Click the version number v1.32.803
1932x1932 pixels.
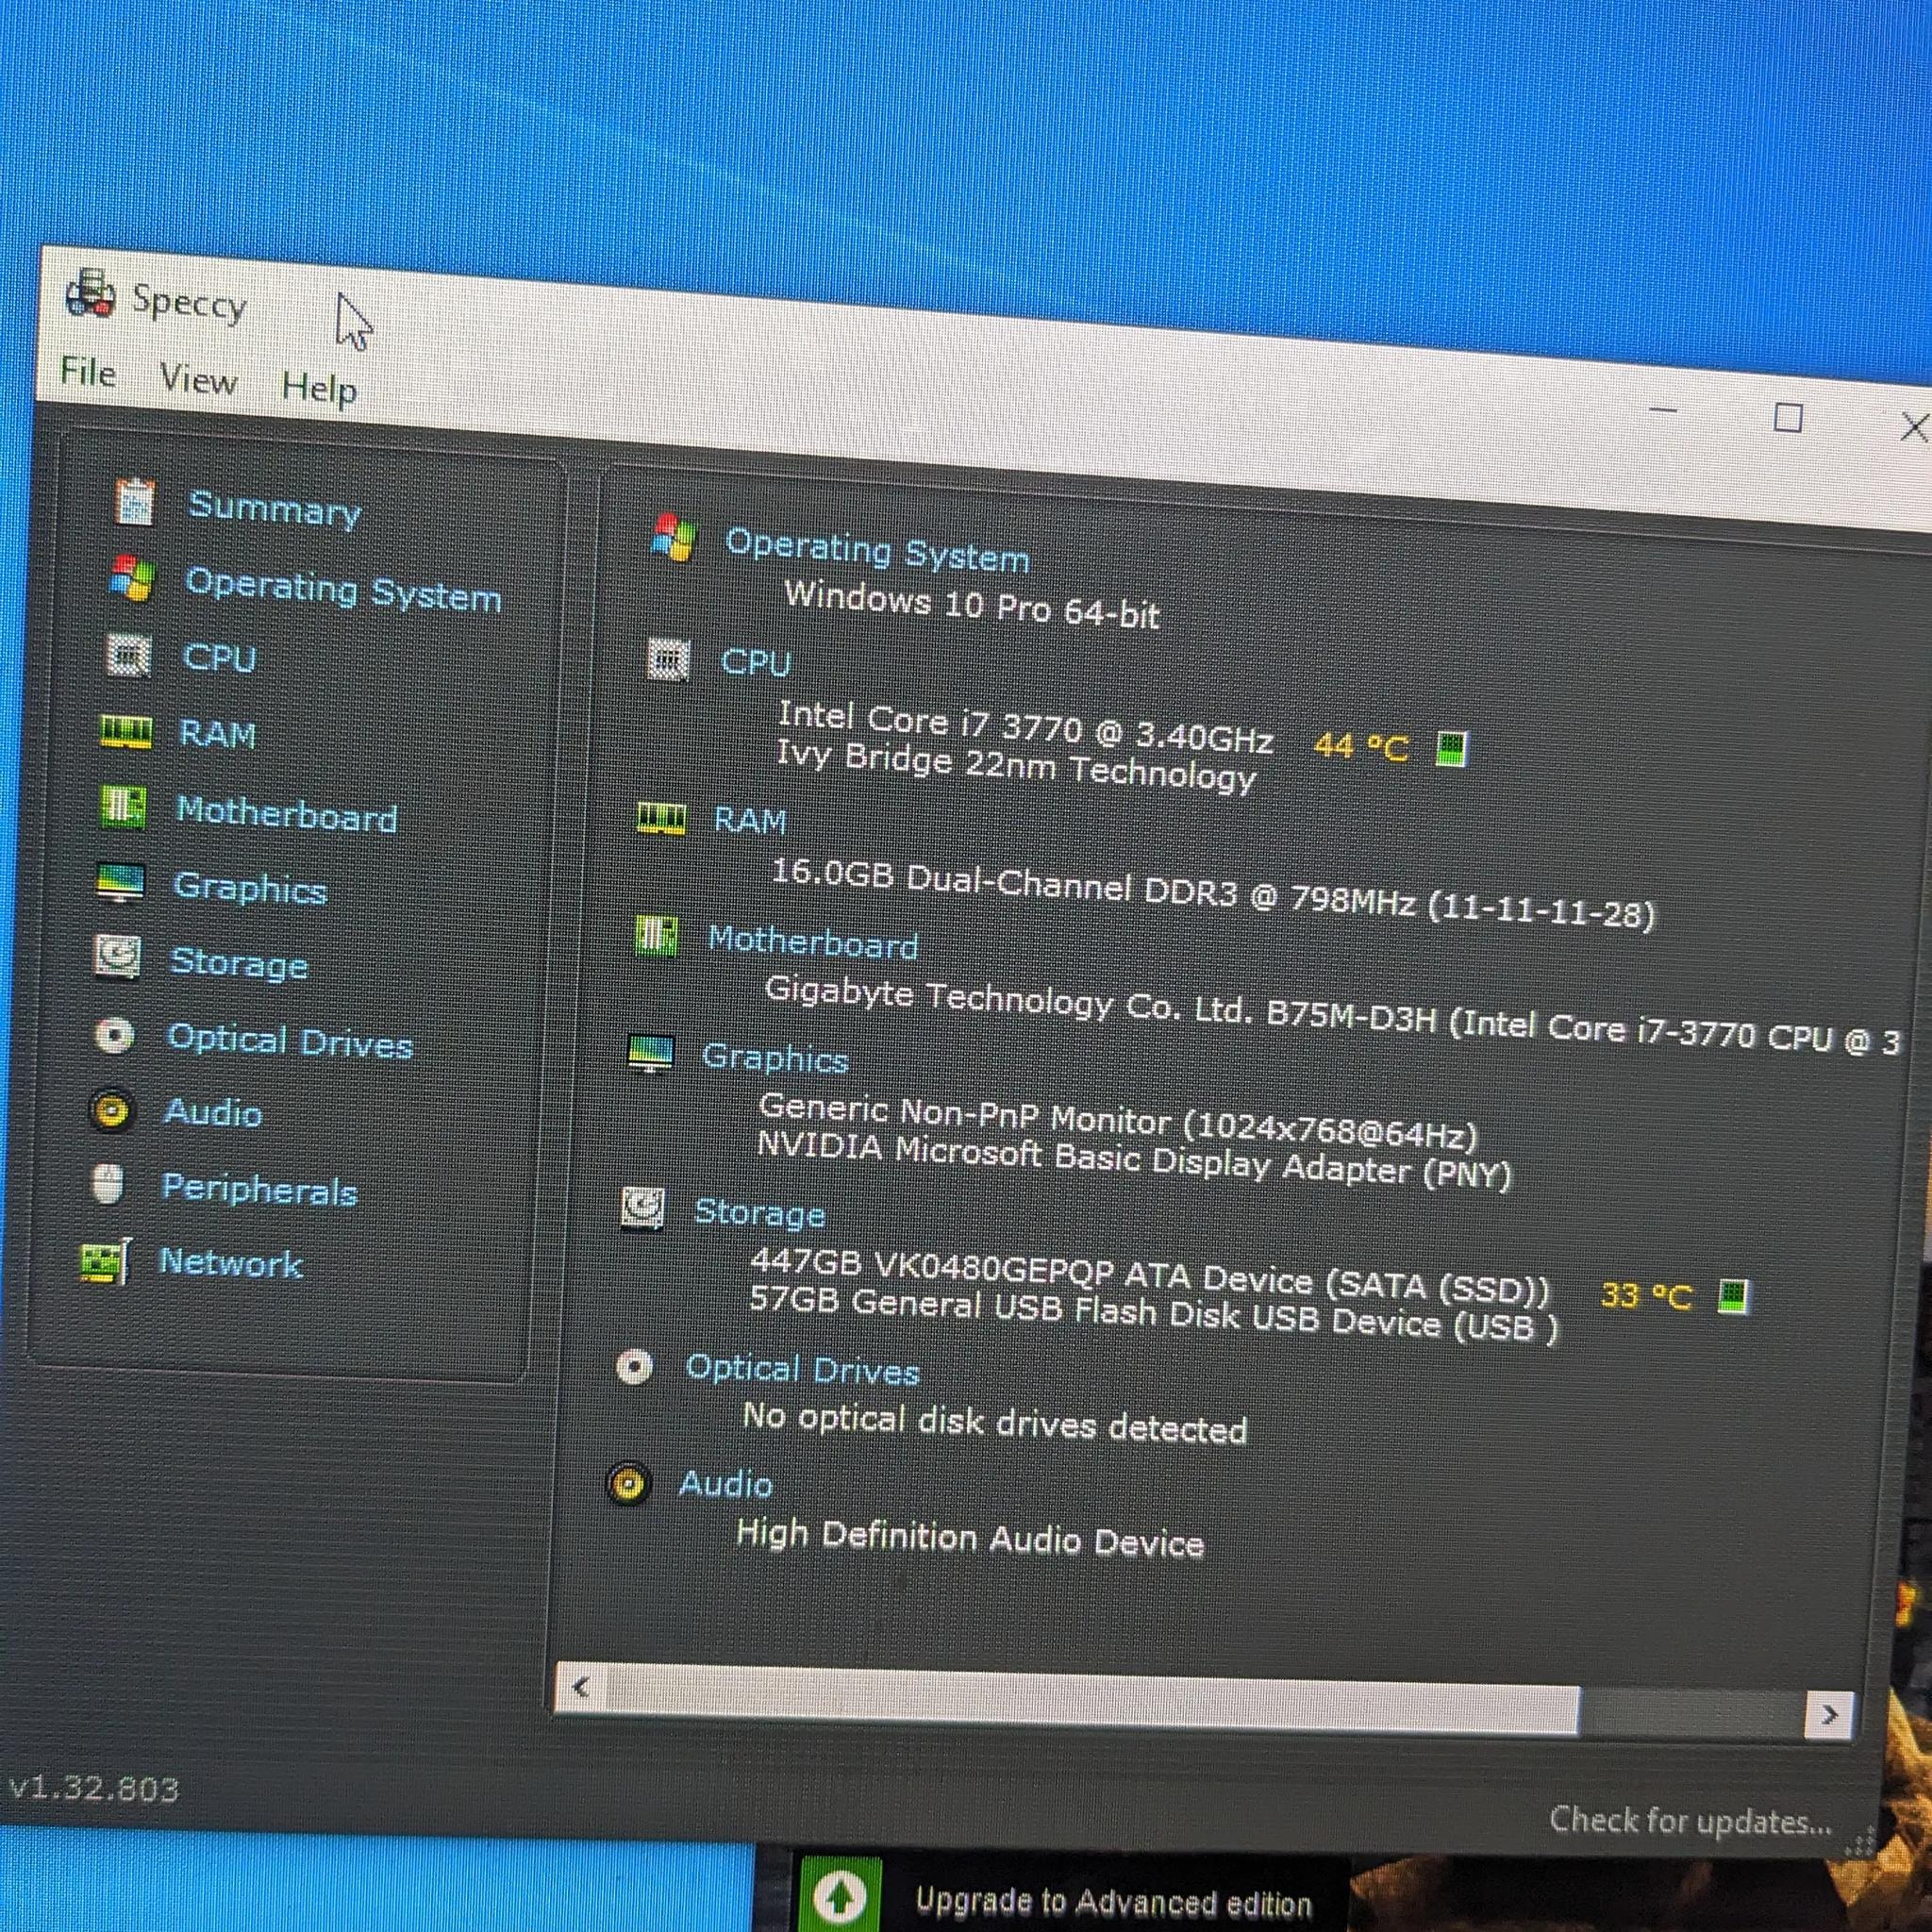pos(94,1788)
